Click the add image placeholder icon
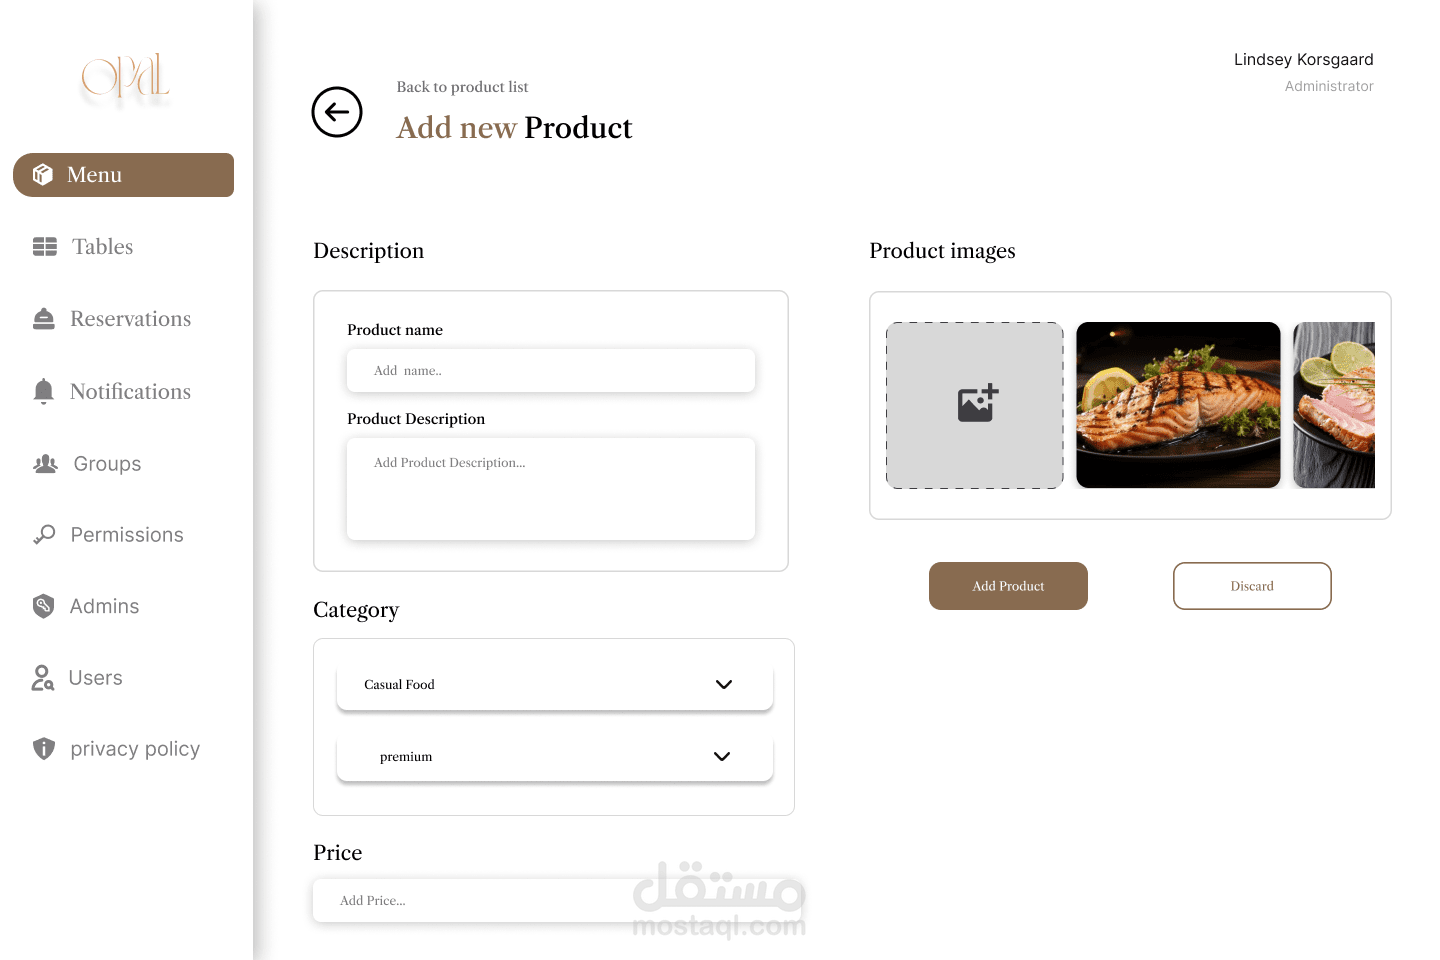 point(978,403)
